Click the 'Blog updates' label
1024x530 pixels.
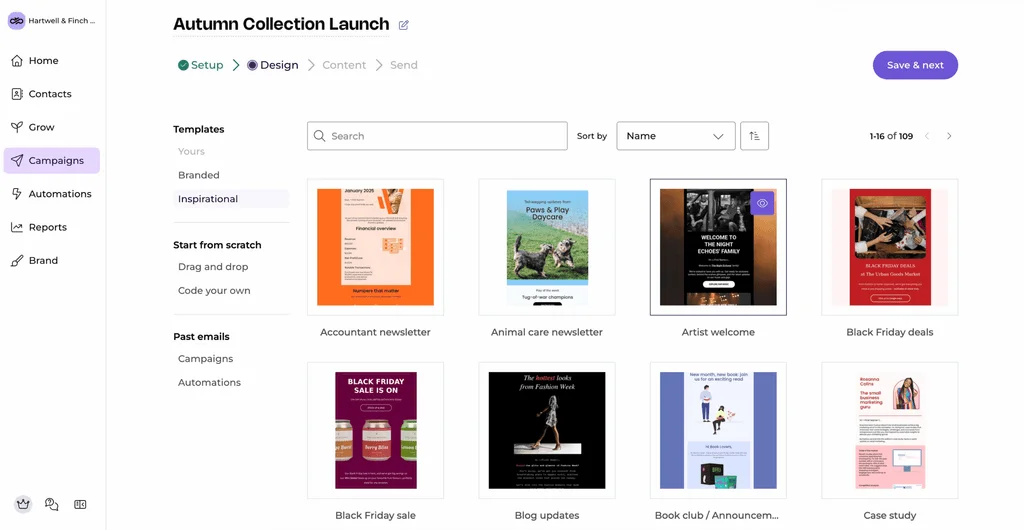click(x=547, y=516)
